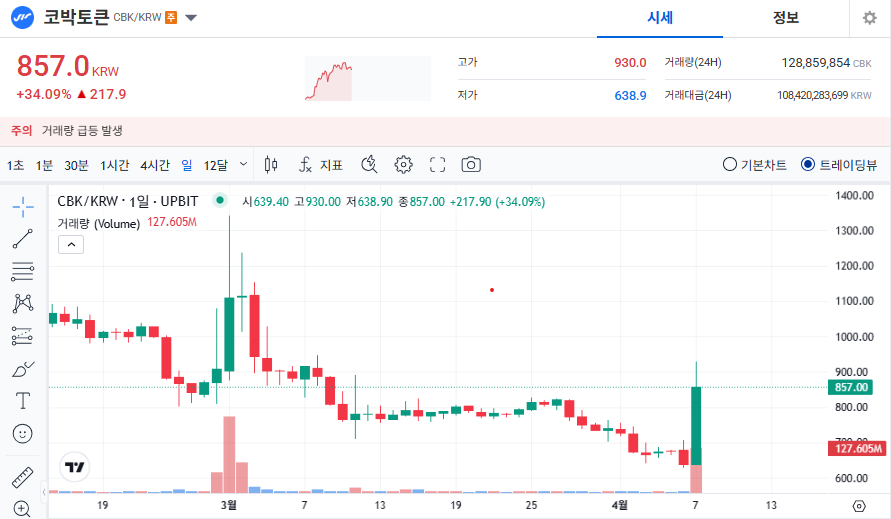Image resolution: width=891 pixels, height=519 pixels.
Task: Click the Cobak Token coin logo
Action: tap(23, 18)
